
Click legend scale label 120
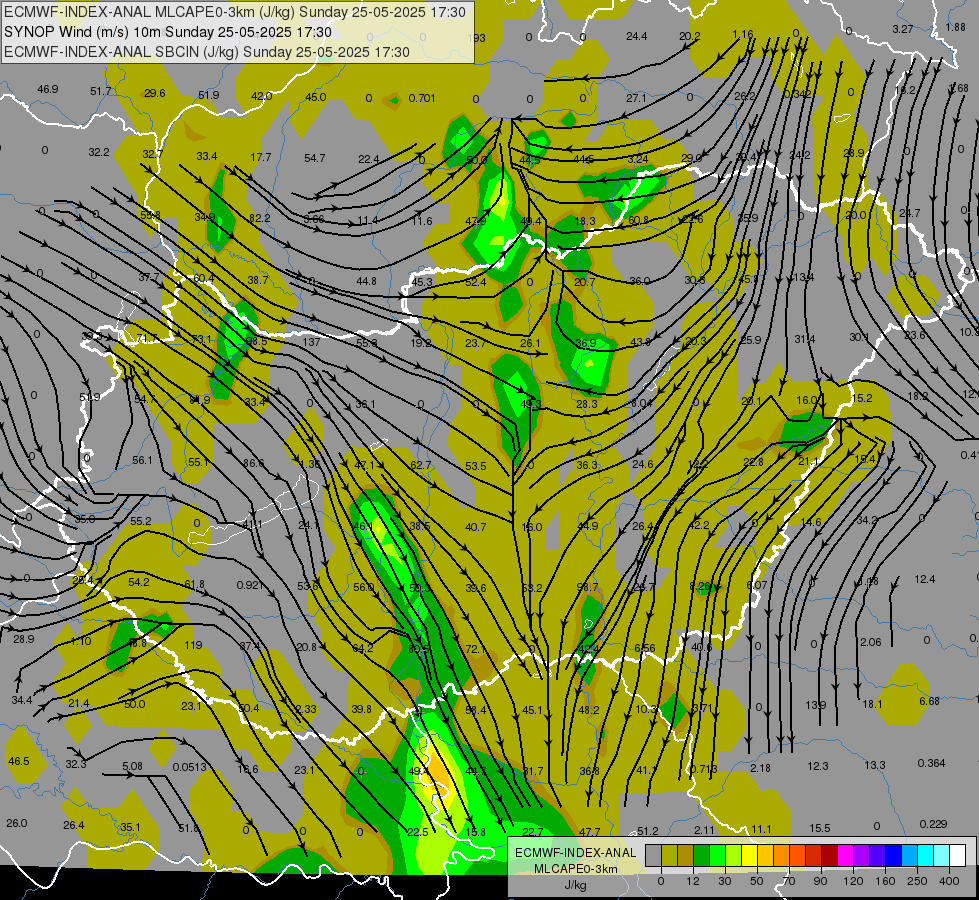853,881
